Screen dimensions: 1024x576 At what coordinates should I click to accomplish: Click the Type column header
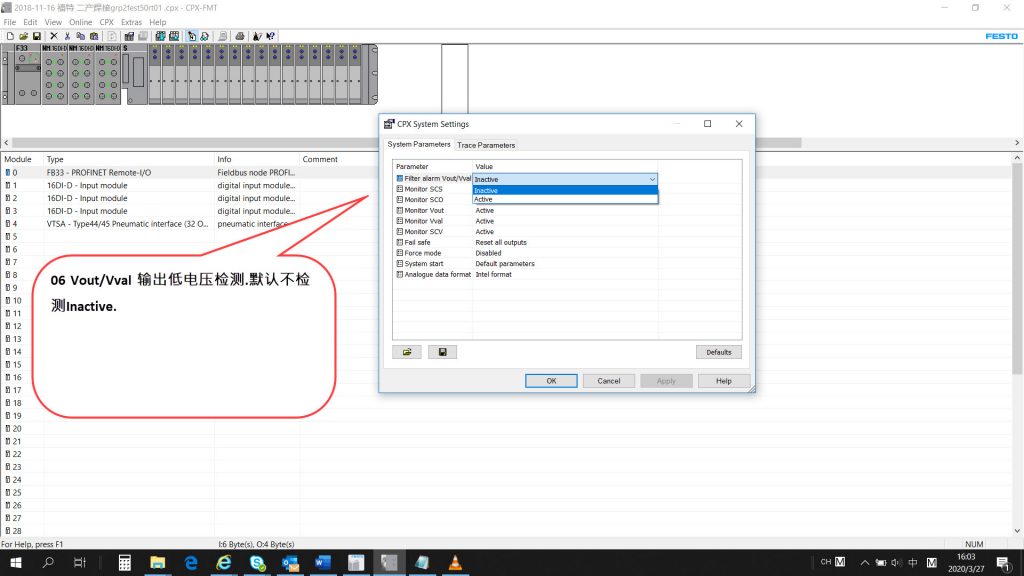(x=129, y=159)
